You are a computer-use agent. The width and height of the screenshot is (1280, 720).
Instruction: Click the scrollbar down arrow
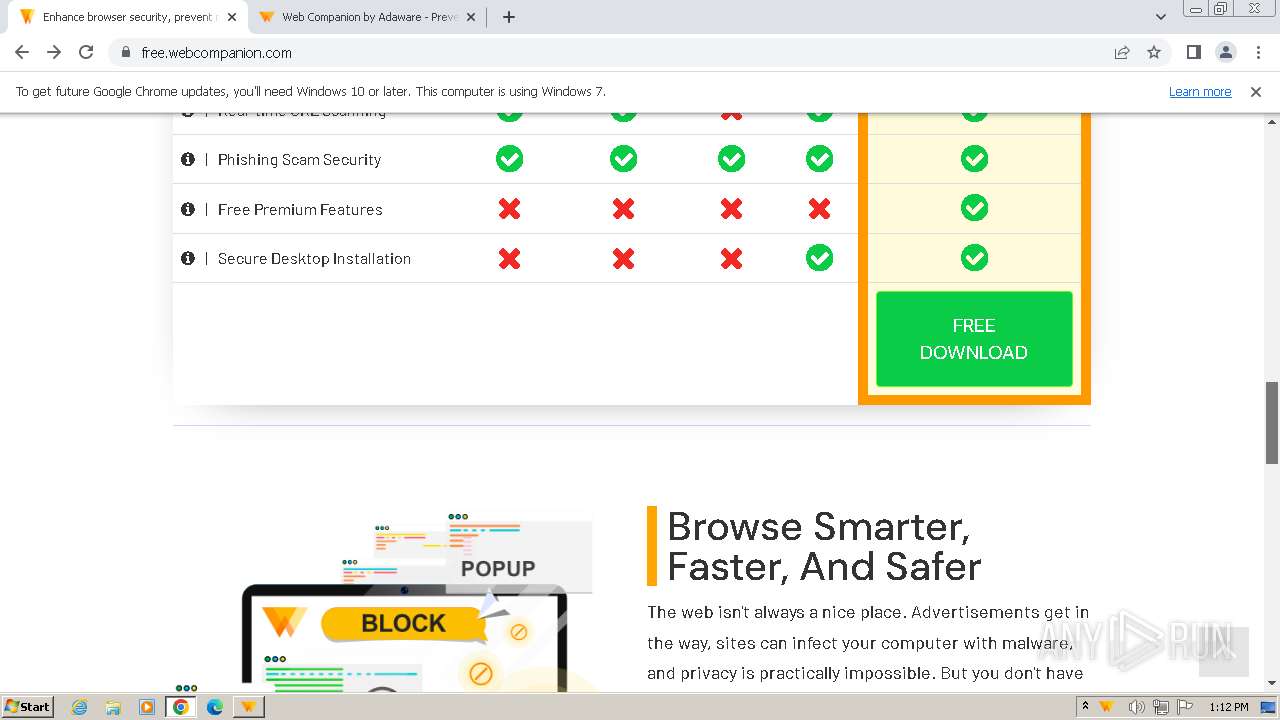pos(1272,684)
